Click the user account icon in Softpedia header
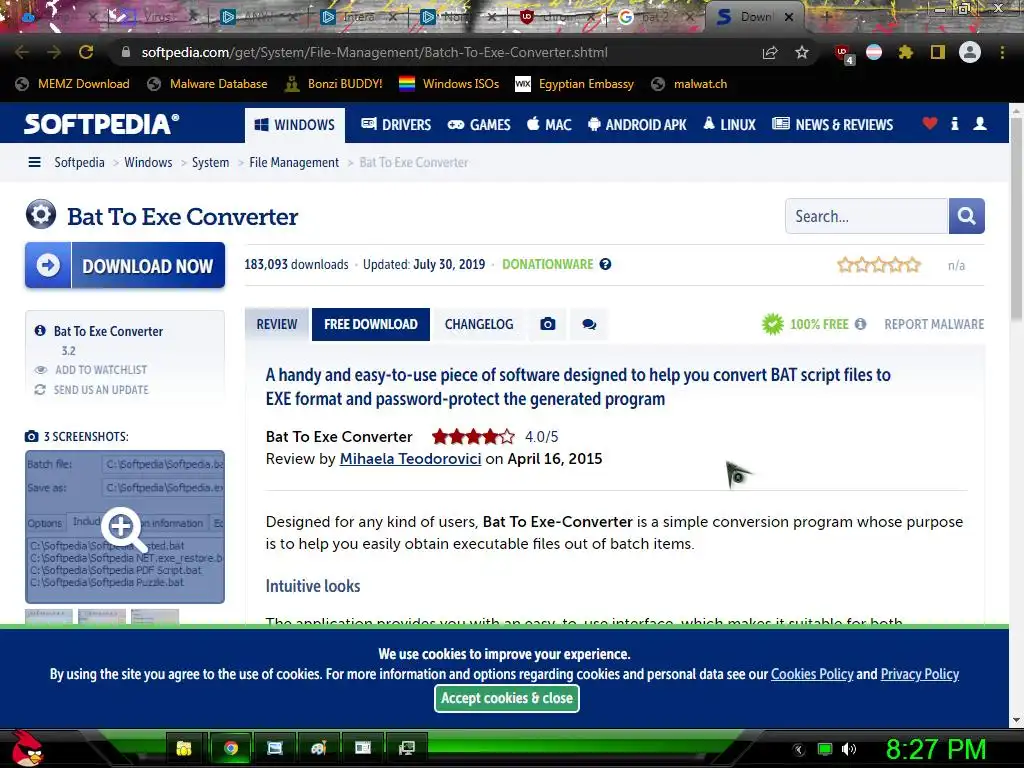1024x768 pixels. tap(980, 123)
